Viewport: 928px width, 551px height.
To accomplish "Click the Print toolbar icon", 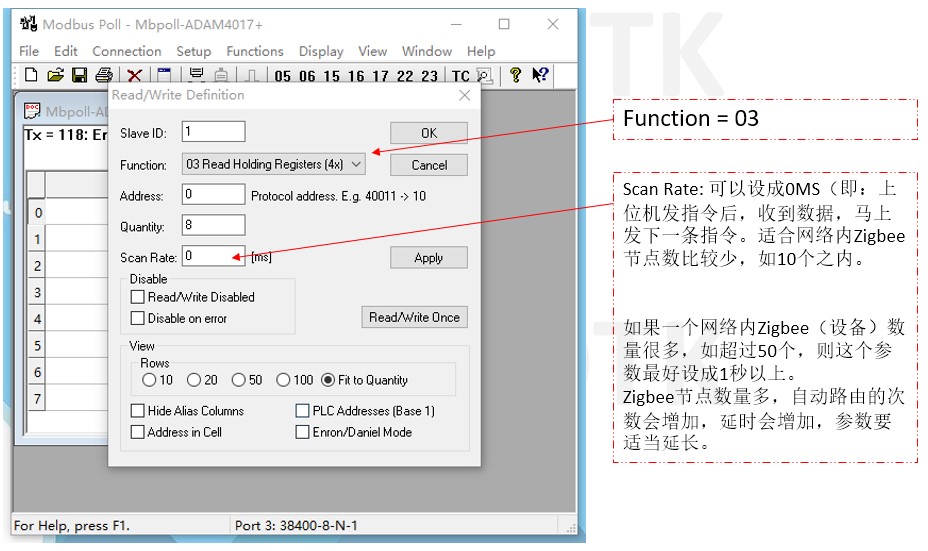I will (104, 75).
